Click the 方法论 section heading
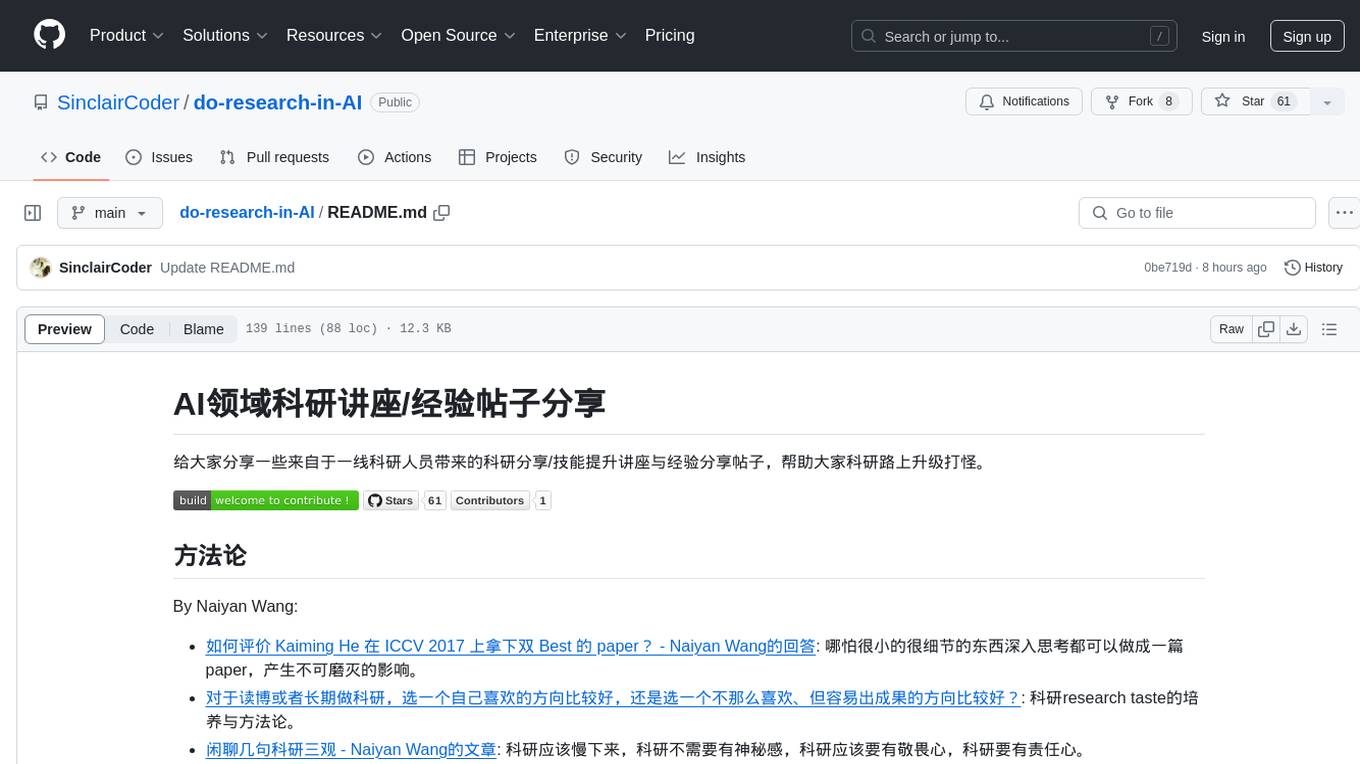 pos(210,556)
